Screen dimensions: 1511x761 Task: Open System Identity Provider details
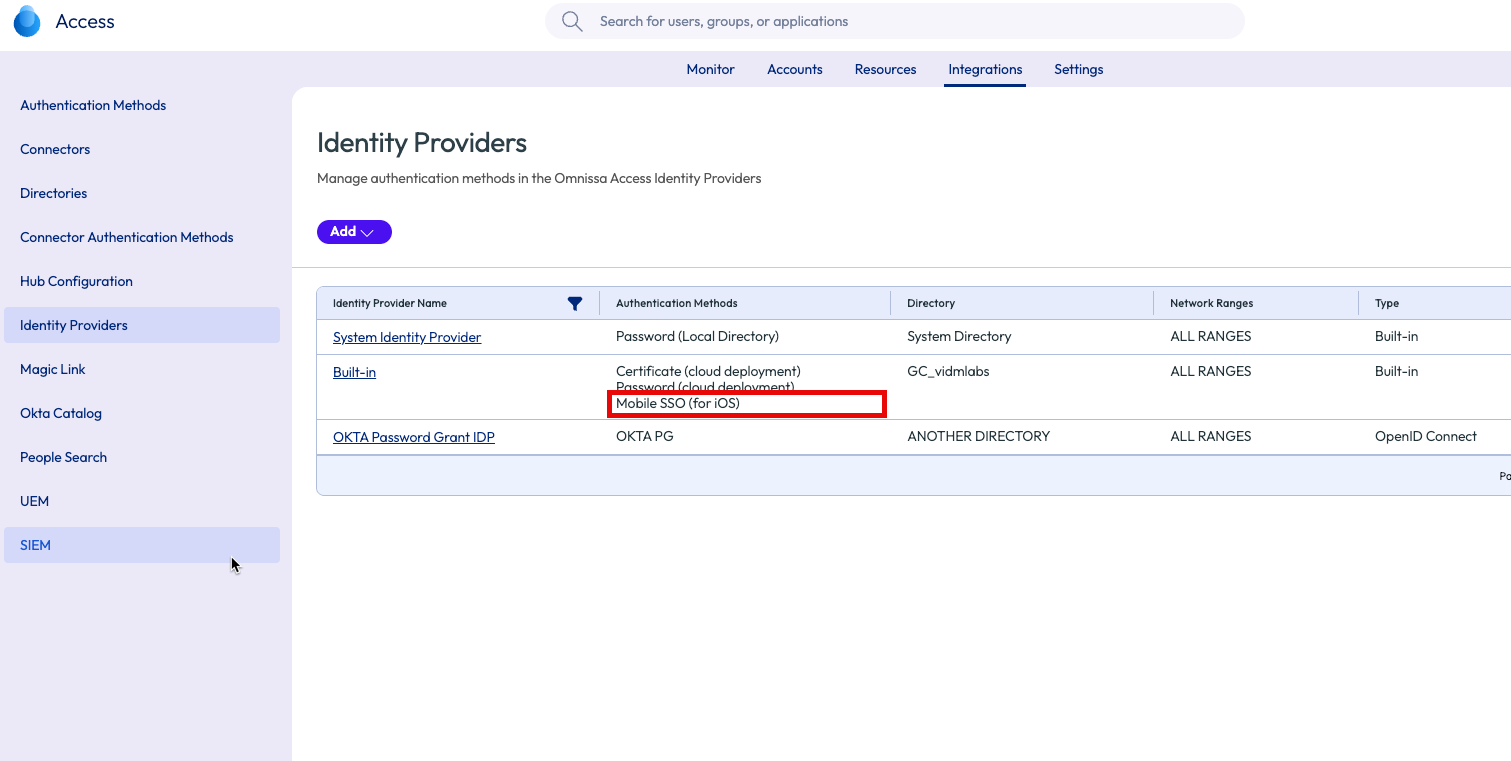(406, 336)
